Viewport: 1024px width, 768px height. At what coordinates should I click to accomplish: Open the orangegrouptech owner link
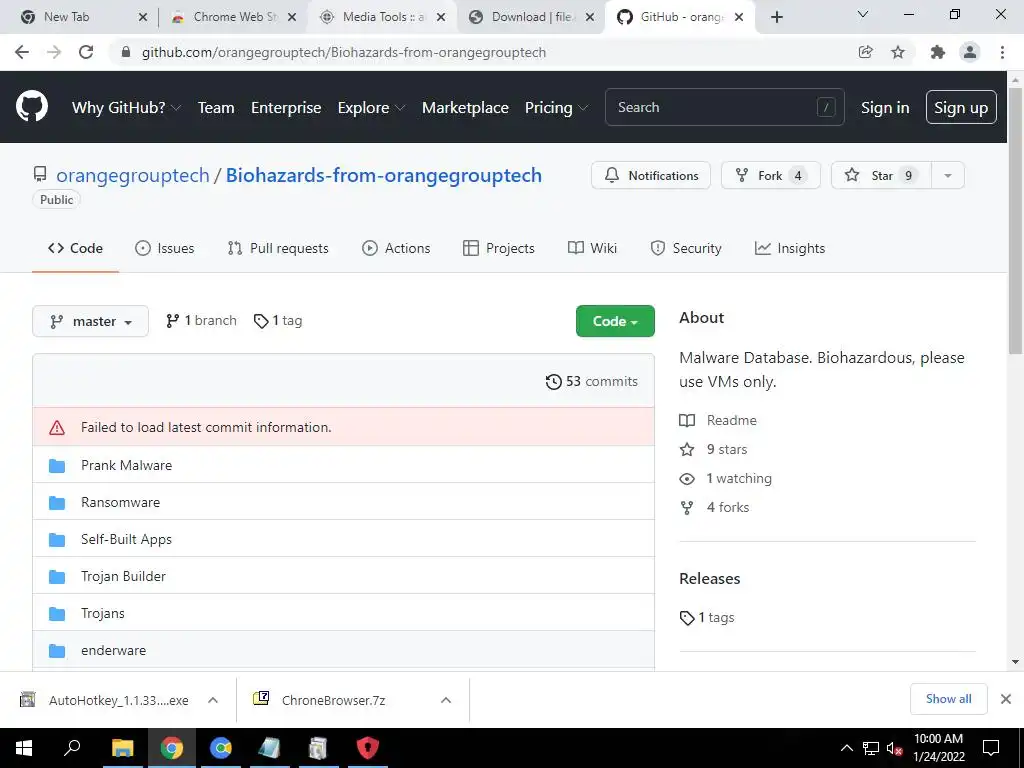point(133,175)
